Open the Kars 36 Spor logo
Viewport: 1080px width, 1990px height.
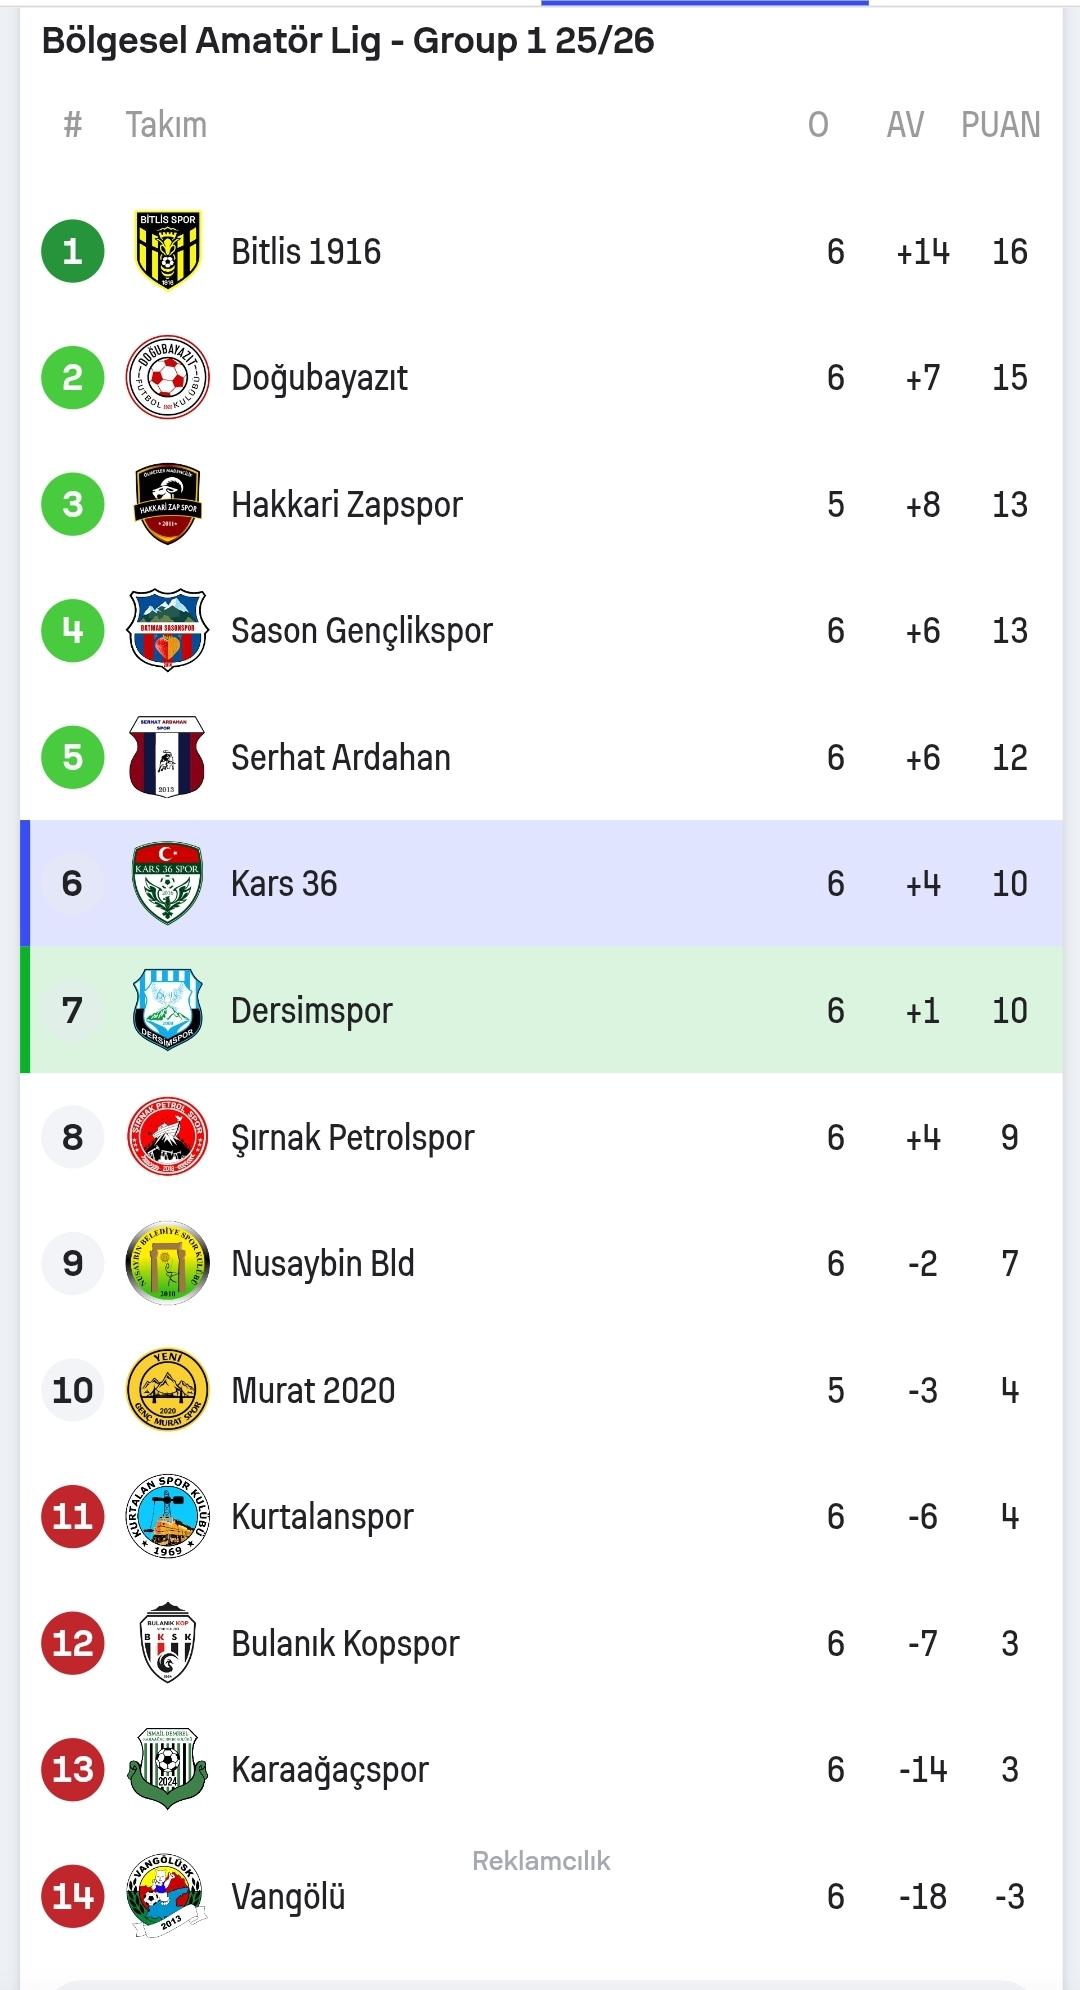point(168,884)
